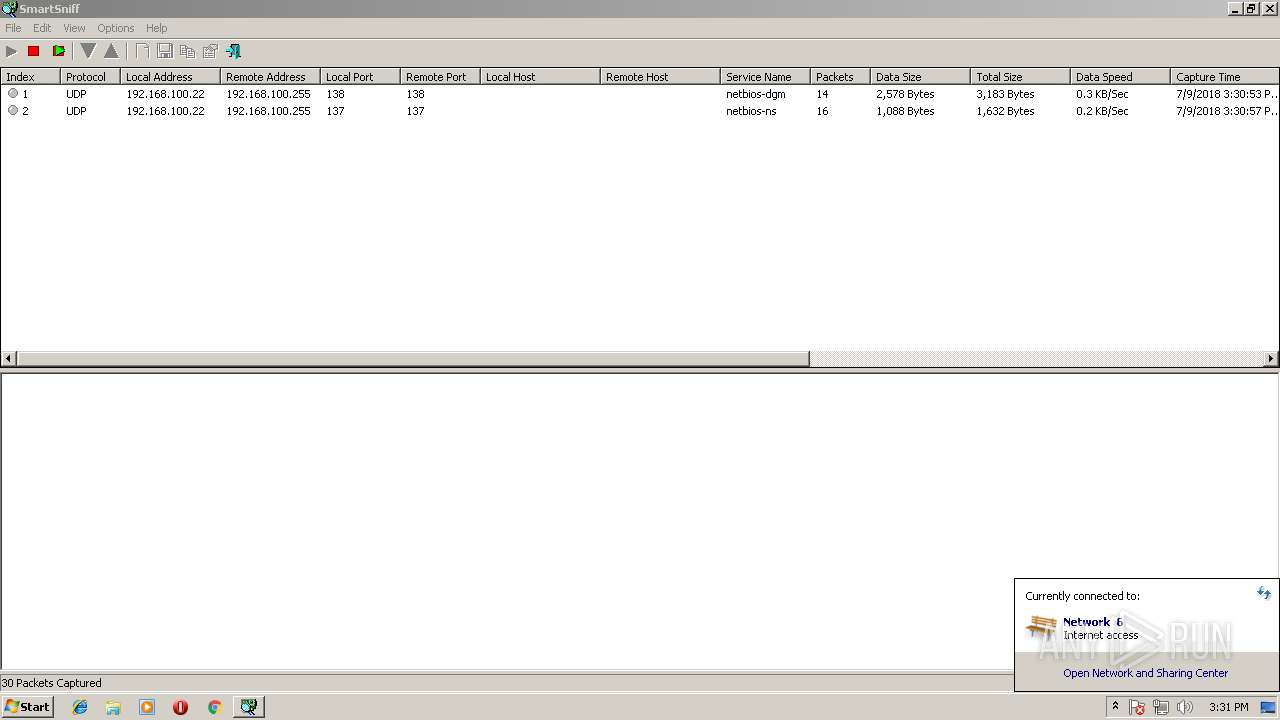Screen dimensions: 1280x720
Task: Click the network refresh arrows icon in popup
Action: tap(1264, 592)
